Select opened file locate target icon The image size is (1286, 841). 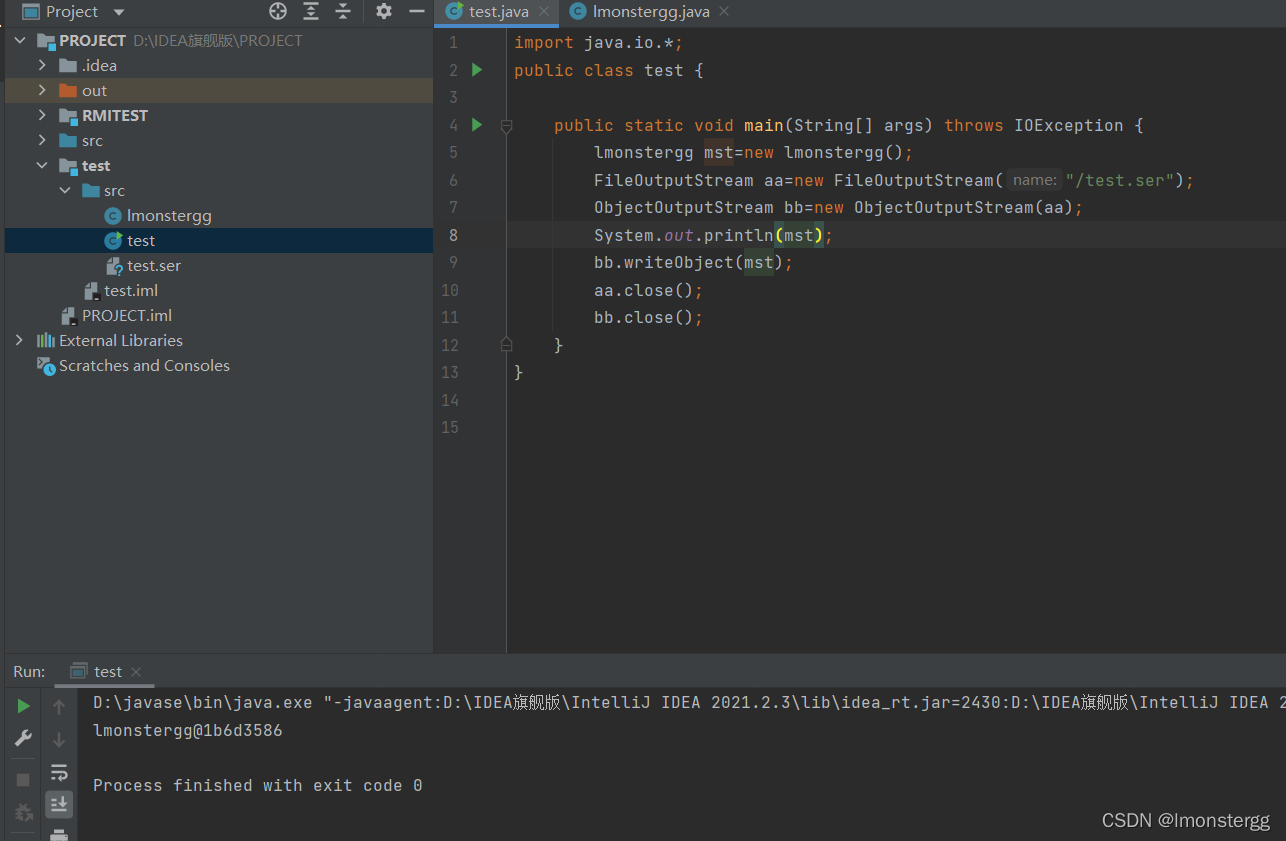tap(278, 12)
